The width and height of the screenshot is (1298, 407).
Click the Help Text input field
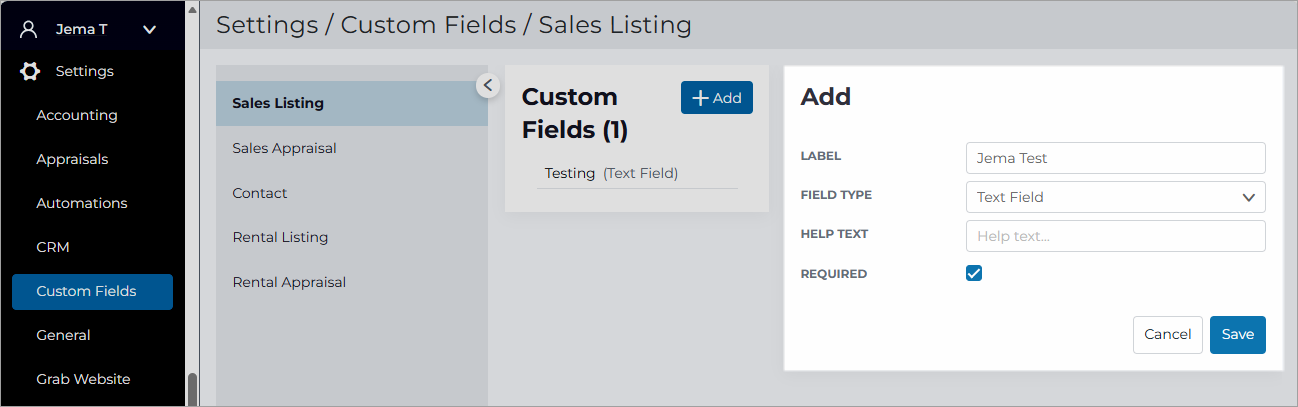pyautogui.click(x=1116, y=236)
